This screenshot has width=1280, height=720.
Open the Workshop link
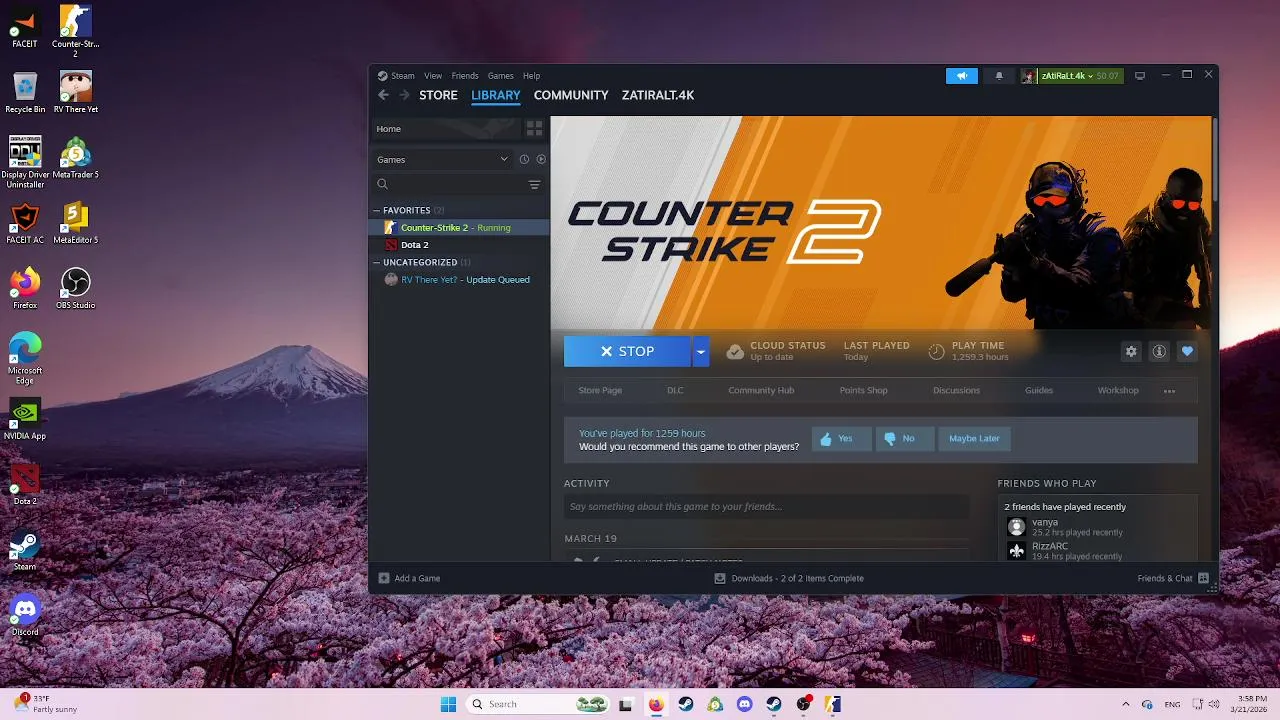click(x=1118, y=391)
